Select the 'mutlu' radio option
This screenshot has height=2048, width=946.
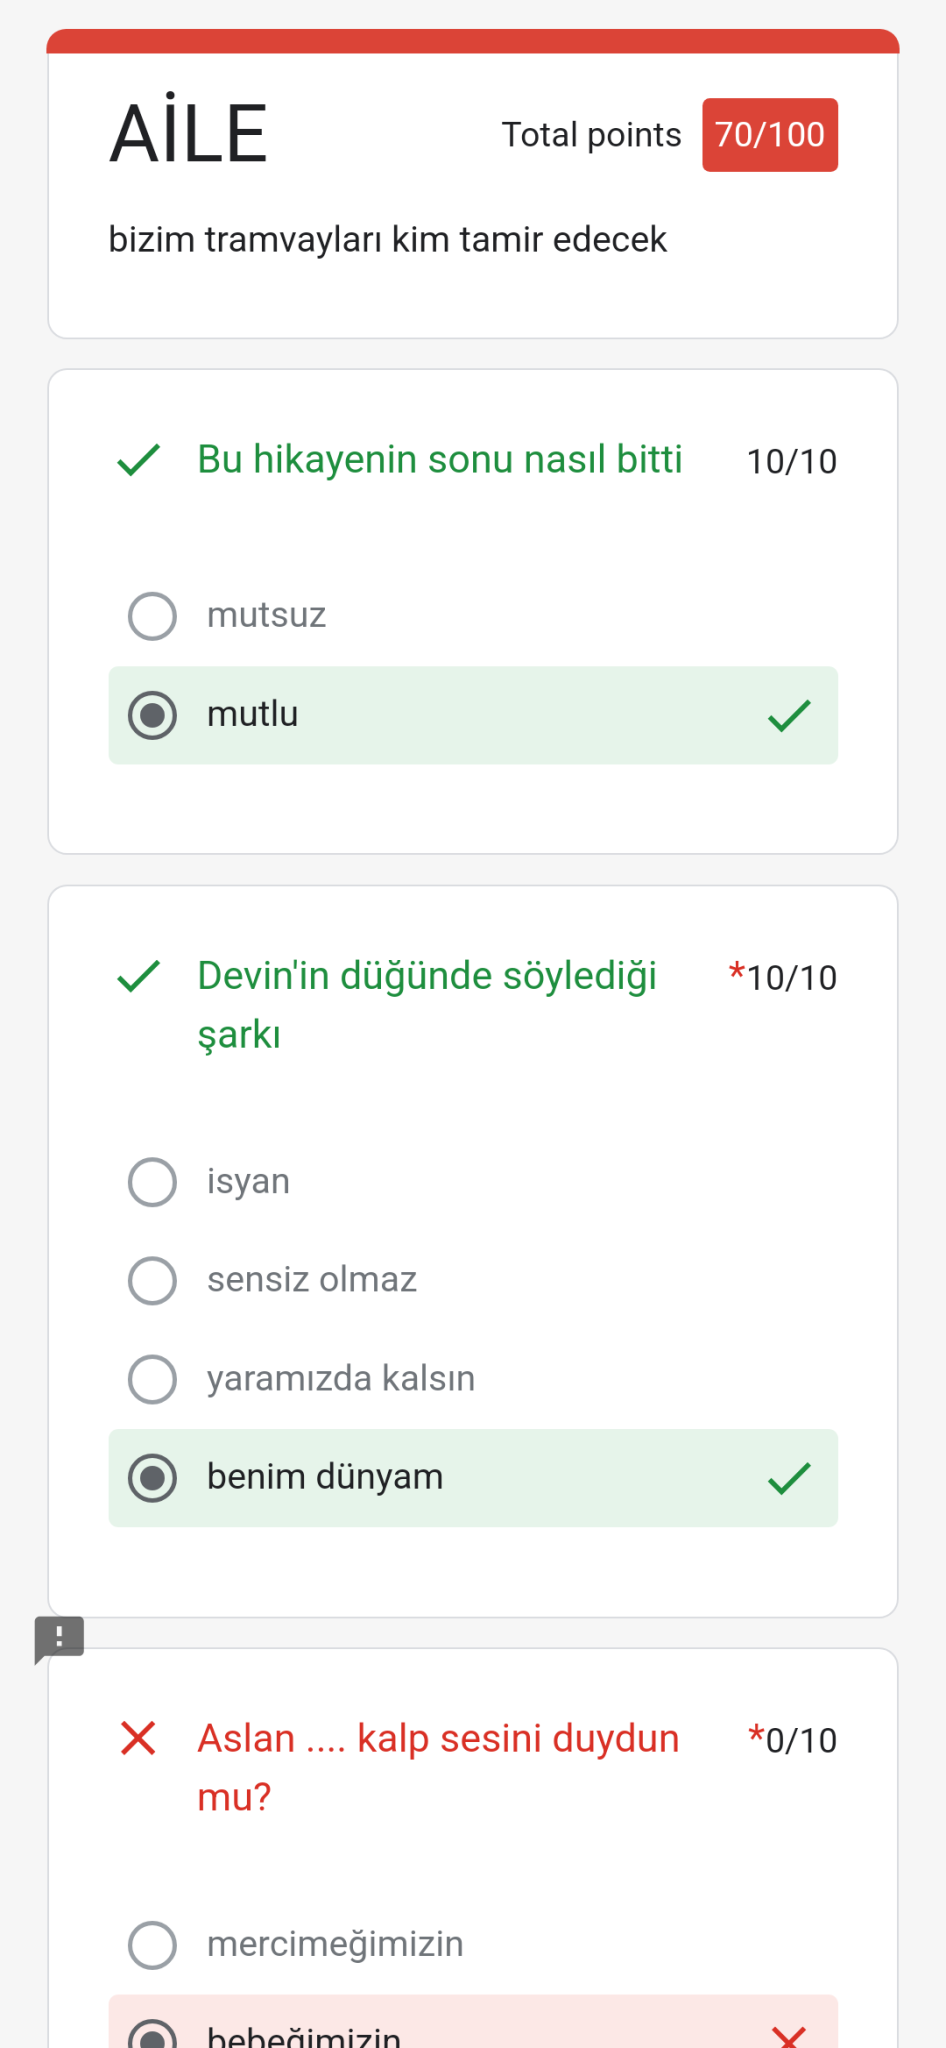pos(152,716)
